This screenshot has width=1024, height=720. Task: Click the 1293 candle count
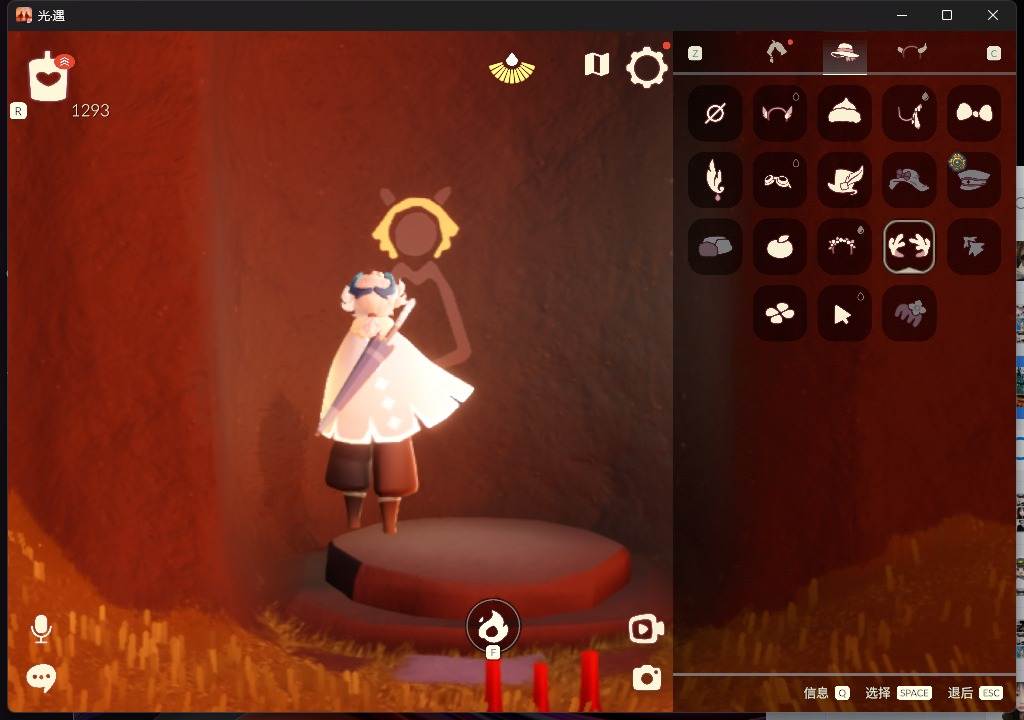tap(90, 110)
